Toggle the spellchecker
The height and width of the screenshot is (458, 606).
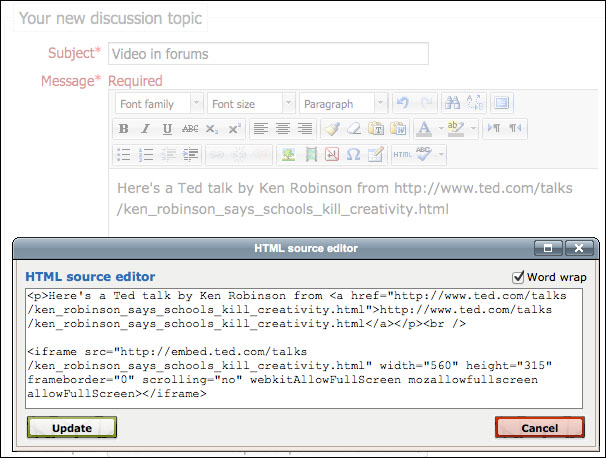[424, 155]
